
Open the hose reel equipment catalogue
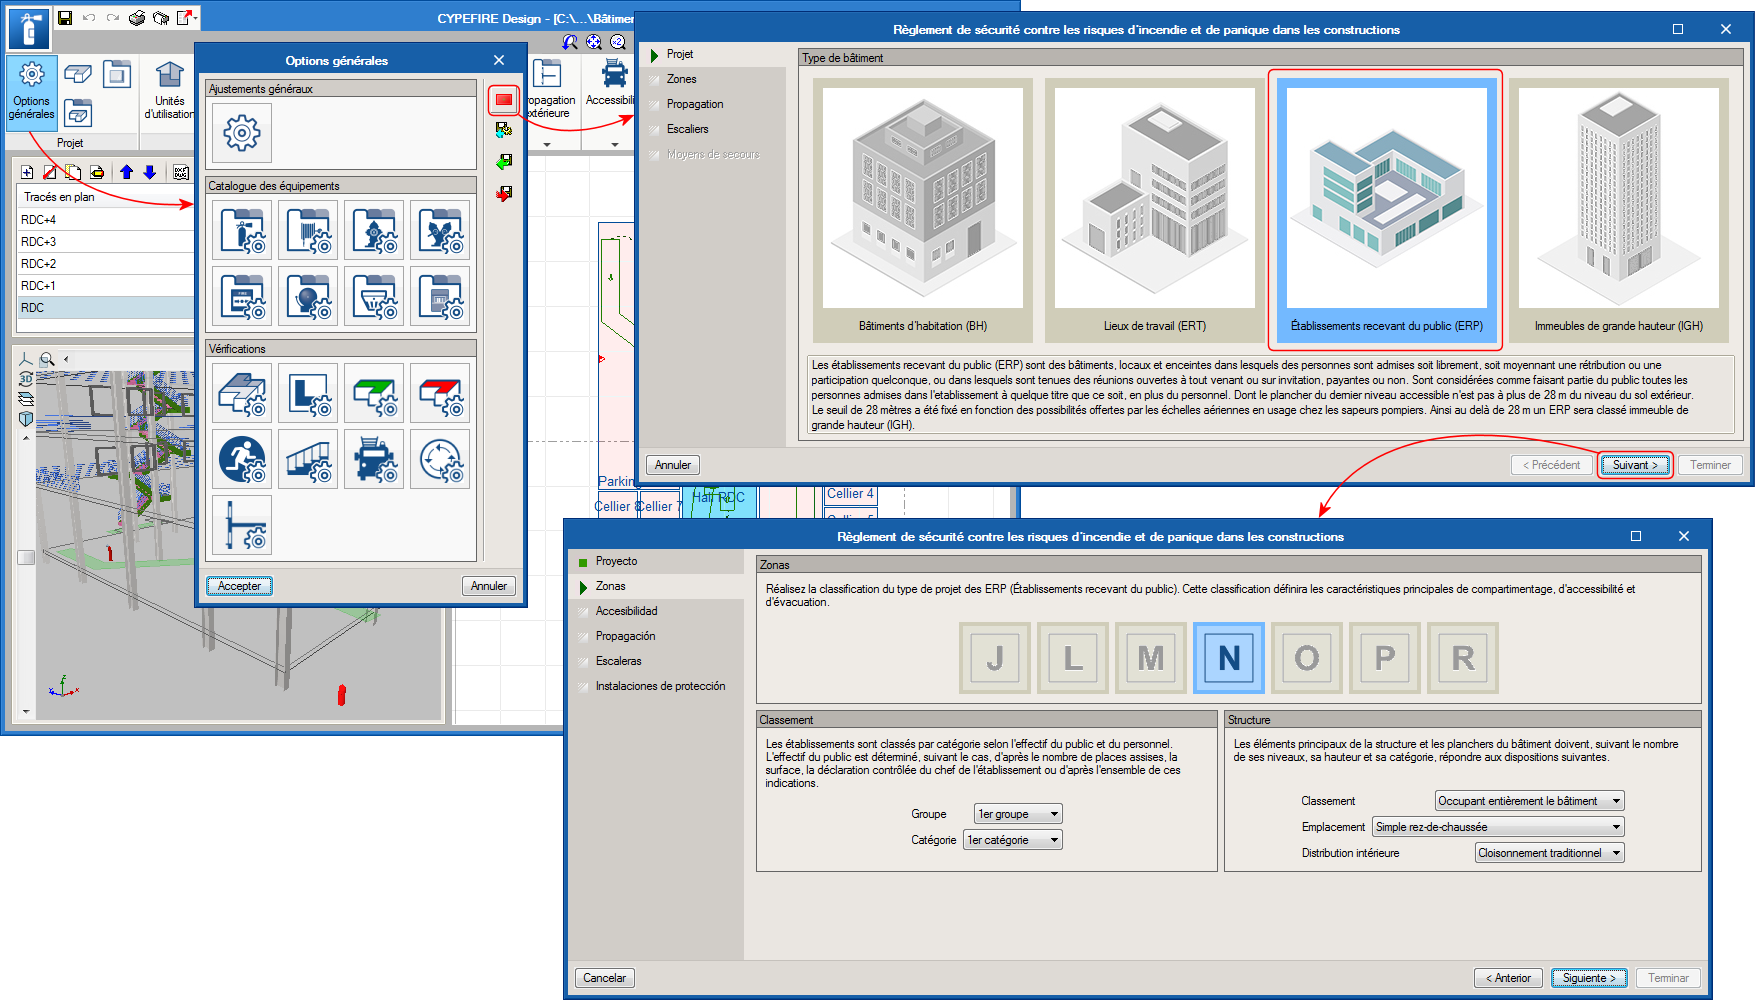[x=308, y=230]
